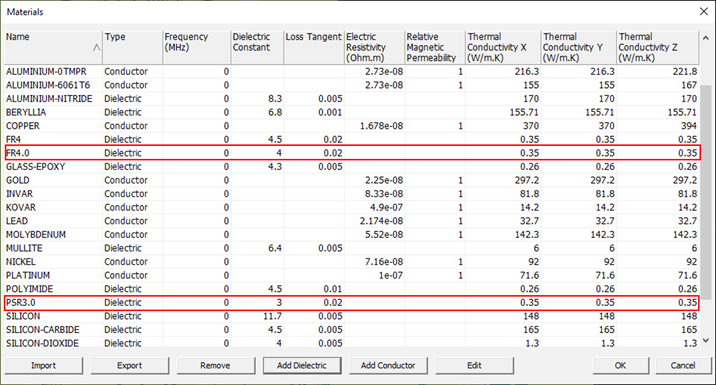The image size is (716, 385).
Task: Remove the selected material
Action: pyautogui.click(x=216, y=365)
